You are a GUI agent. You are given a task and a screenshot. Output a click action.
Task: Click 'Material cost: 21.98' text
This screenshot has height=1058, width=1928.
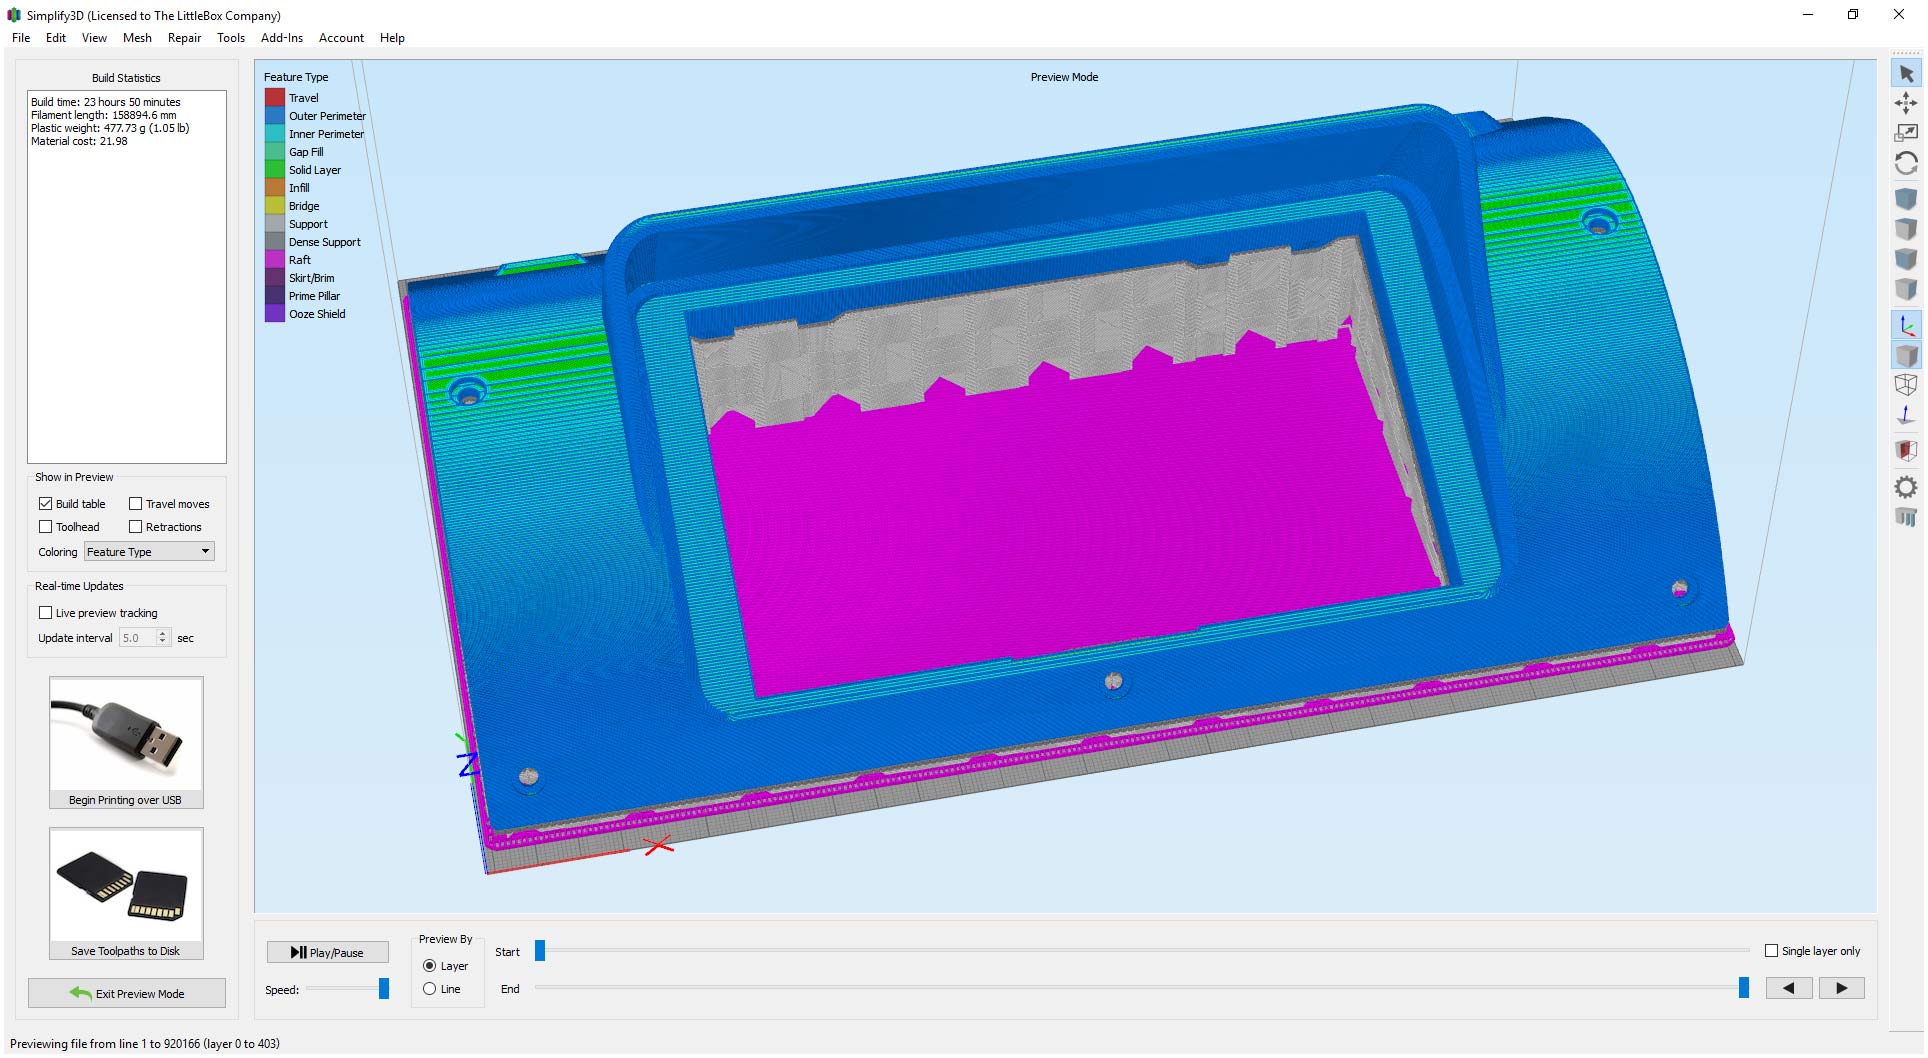(x=79, y=141)
